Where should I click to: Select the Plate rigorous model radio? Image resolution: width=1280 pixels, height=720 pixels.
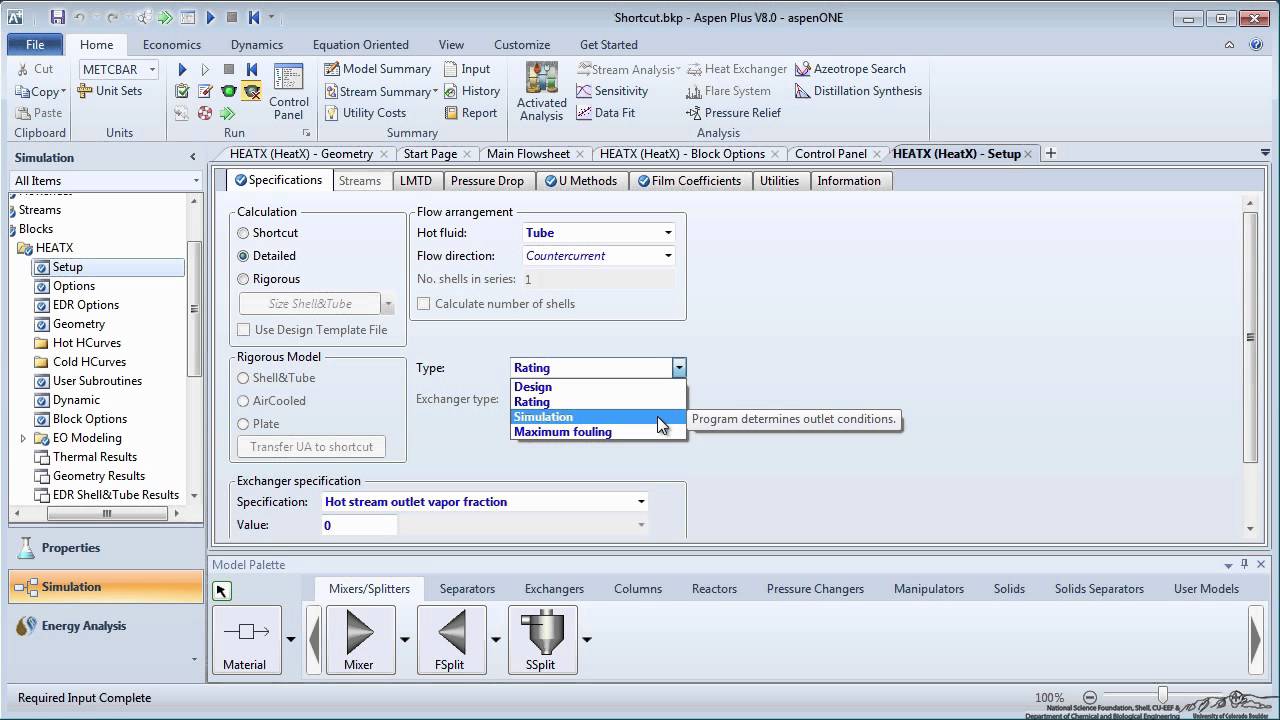(243, 424)
